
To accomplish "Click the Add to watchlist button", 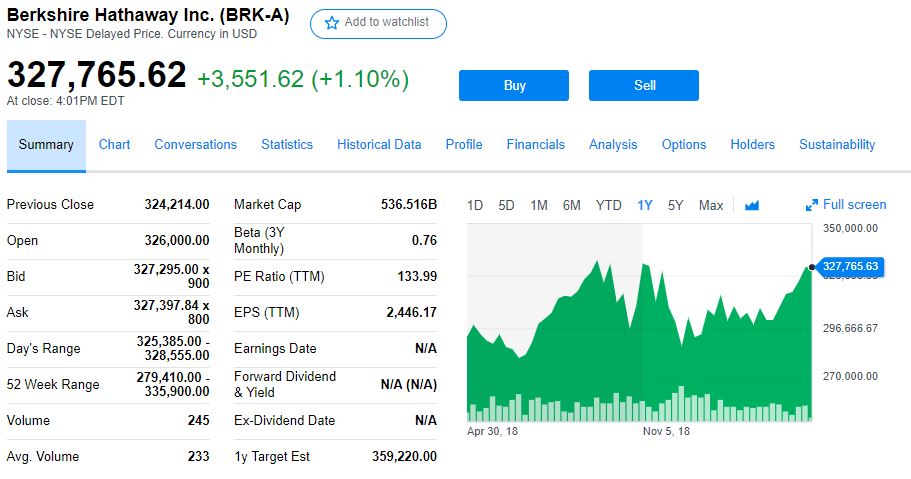I will pos(378,23).
